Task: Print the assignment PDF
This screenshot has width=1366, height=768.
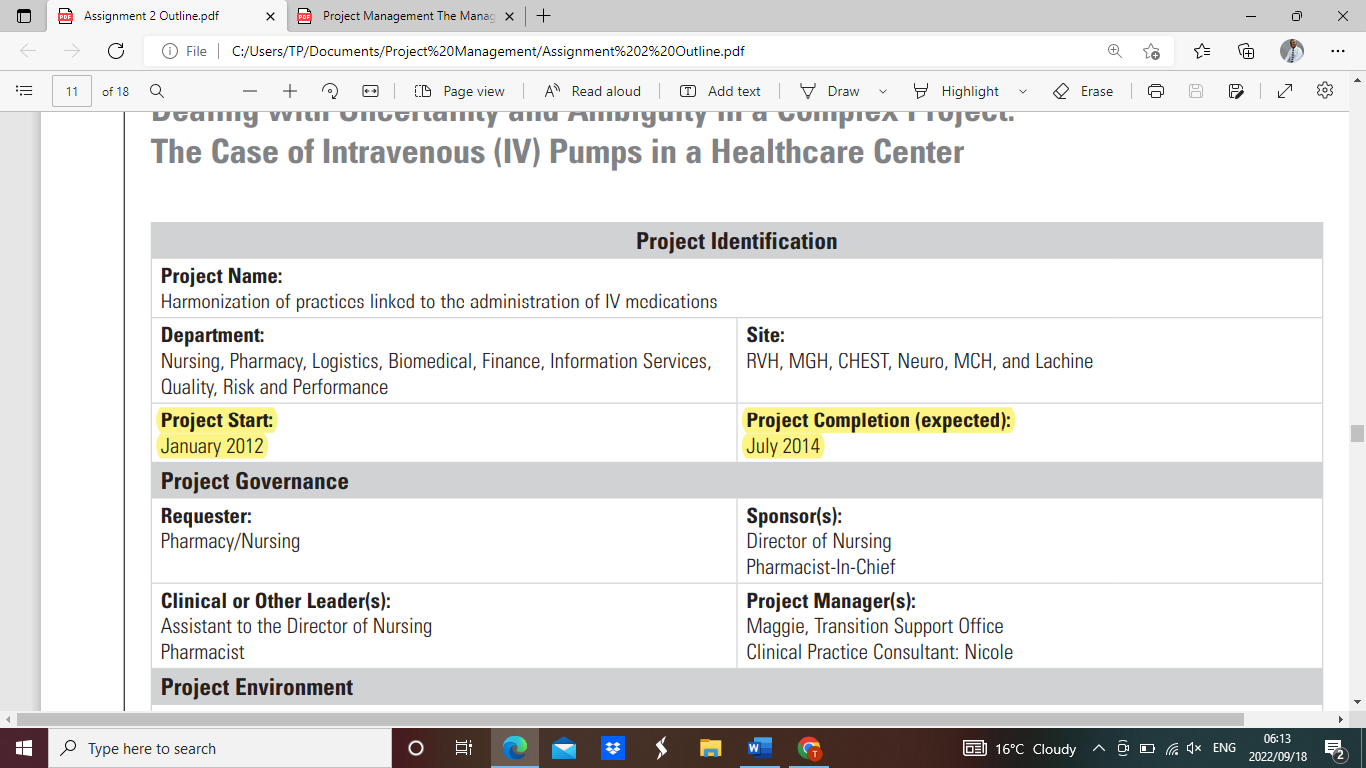Action: tap(1156, 91)
